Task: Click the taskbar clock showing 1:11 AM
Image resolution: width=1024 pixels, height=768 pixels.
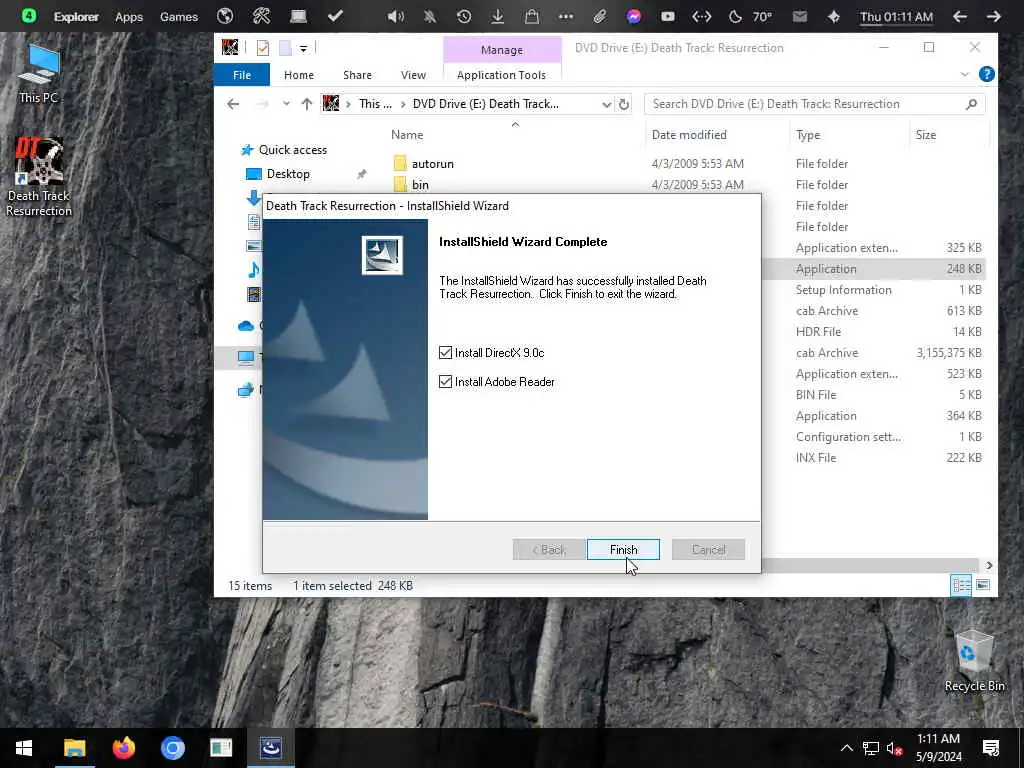Action: tap(938, 748)
